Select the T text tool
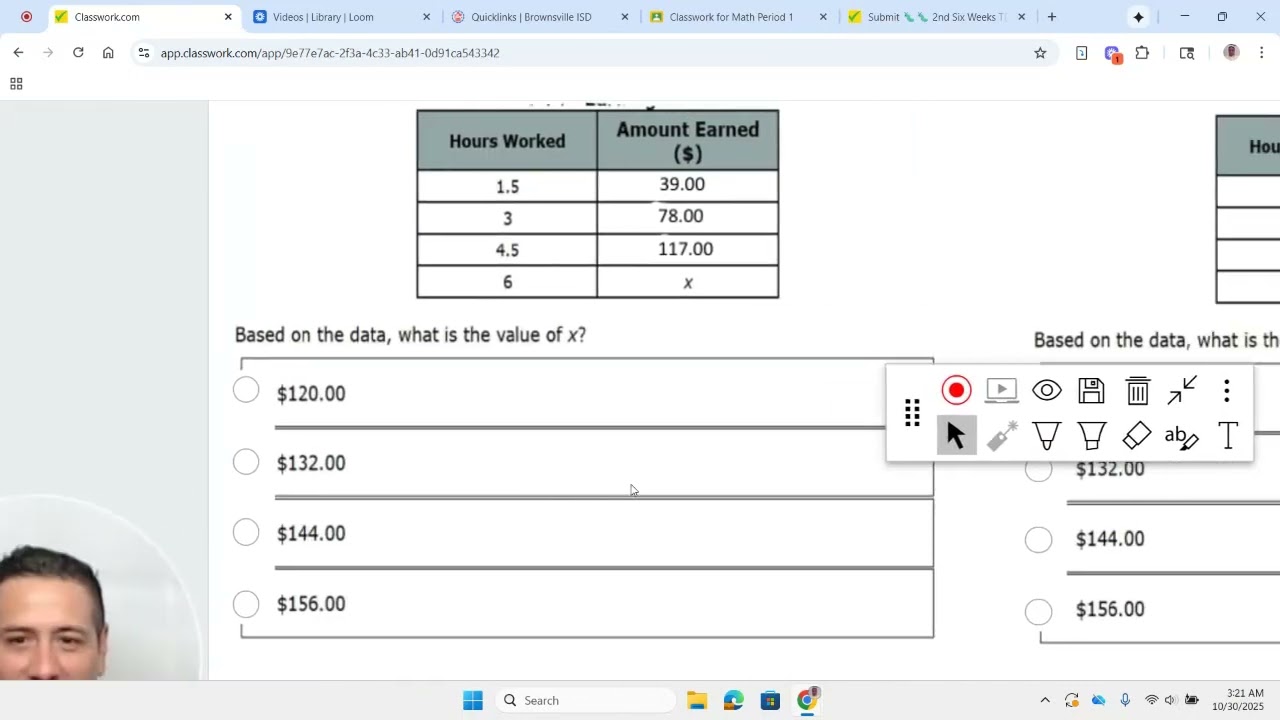Screen dimensions: 1280x720 tap(1228, 435)
